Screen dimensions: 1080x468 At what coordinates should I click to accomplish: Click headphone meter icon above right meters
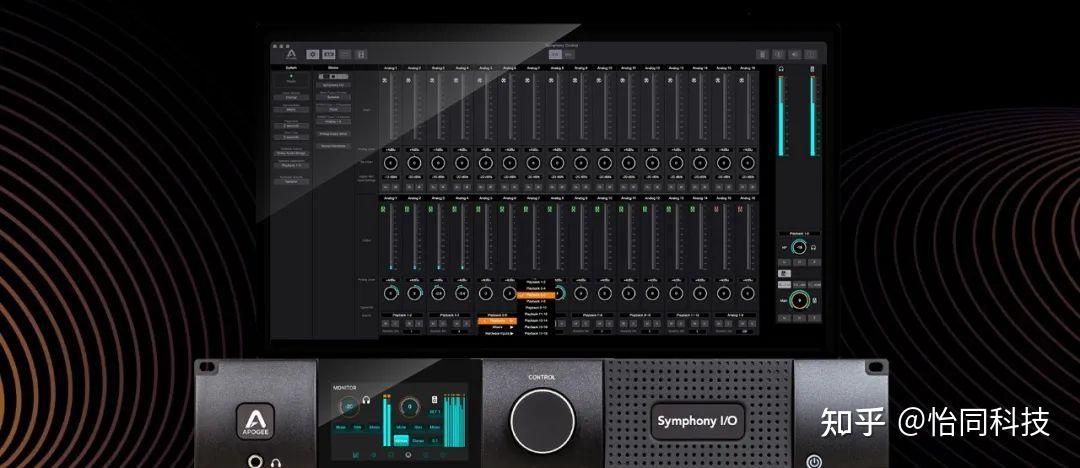(781, 69)
